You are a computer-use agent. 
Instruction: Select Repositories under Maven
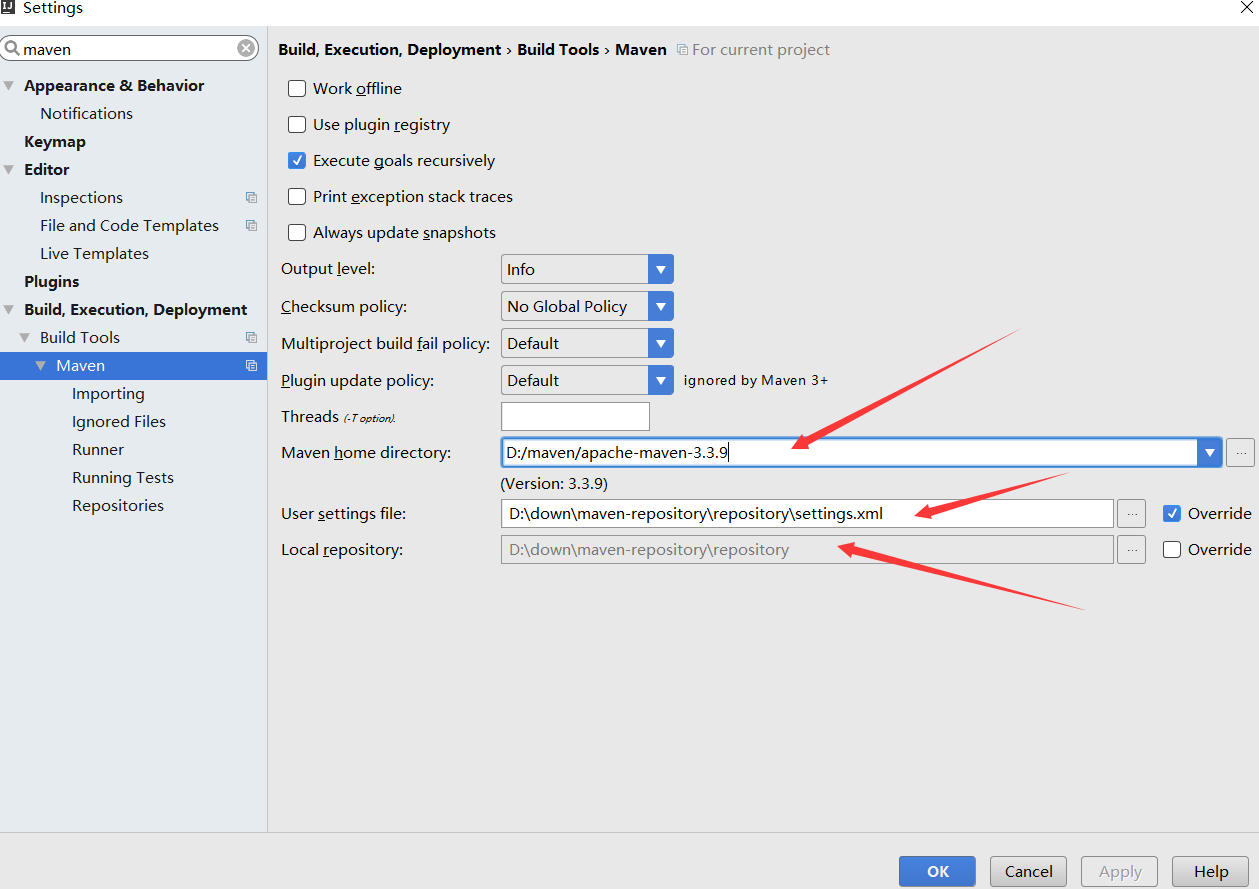[118, 506]
